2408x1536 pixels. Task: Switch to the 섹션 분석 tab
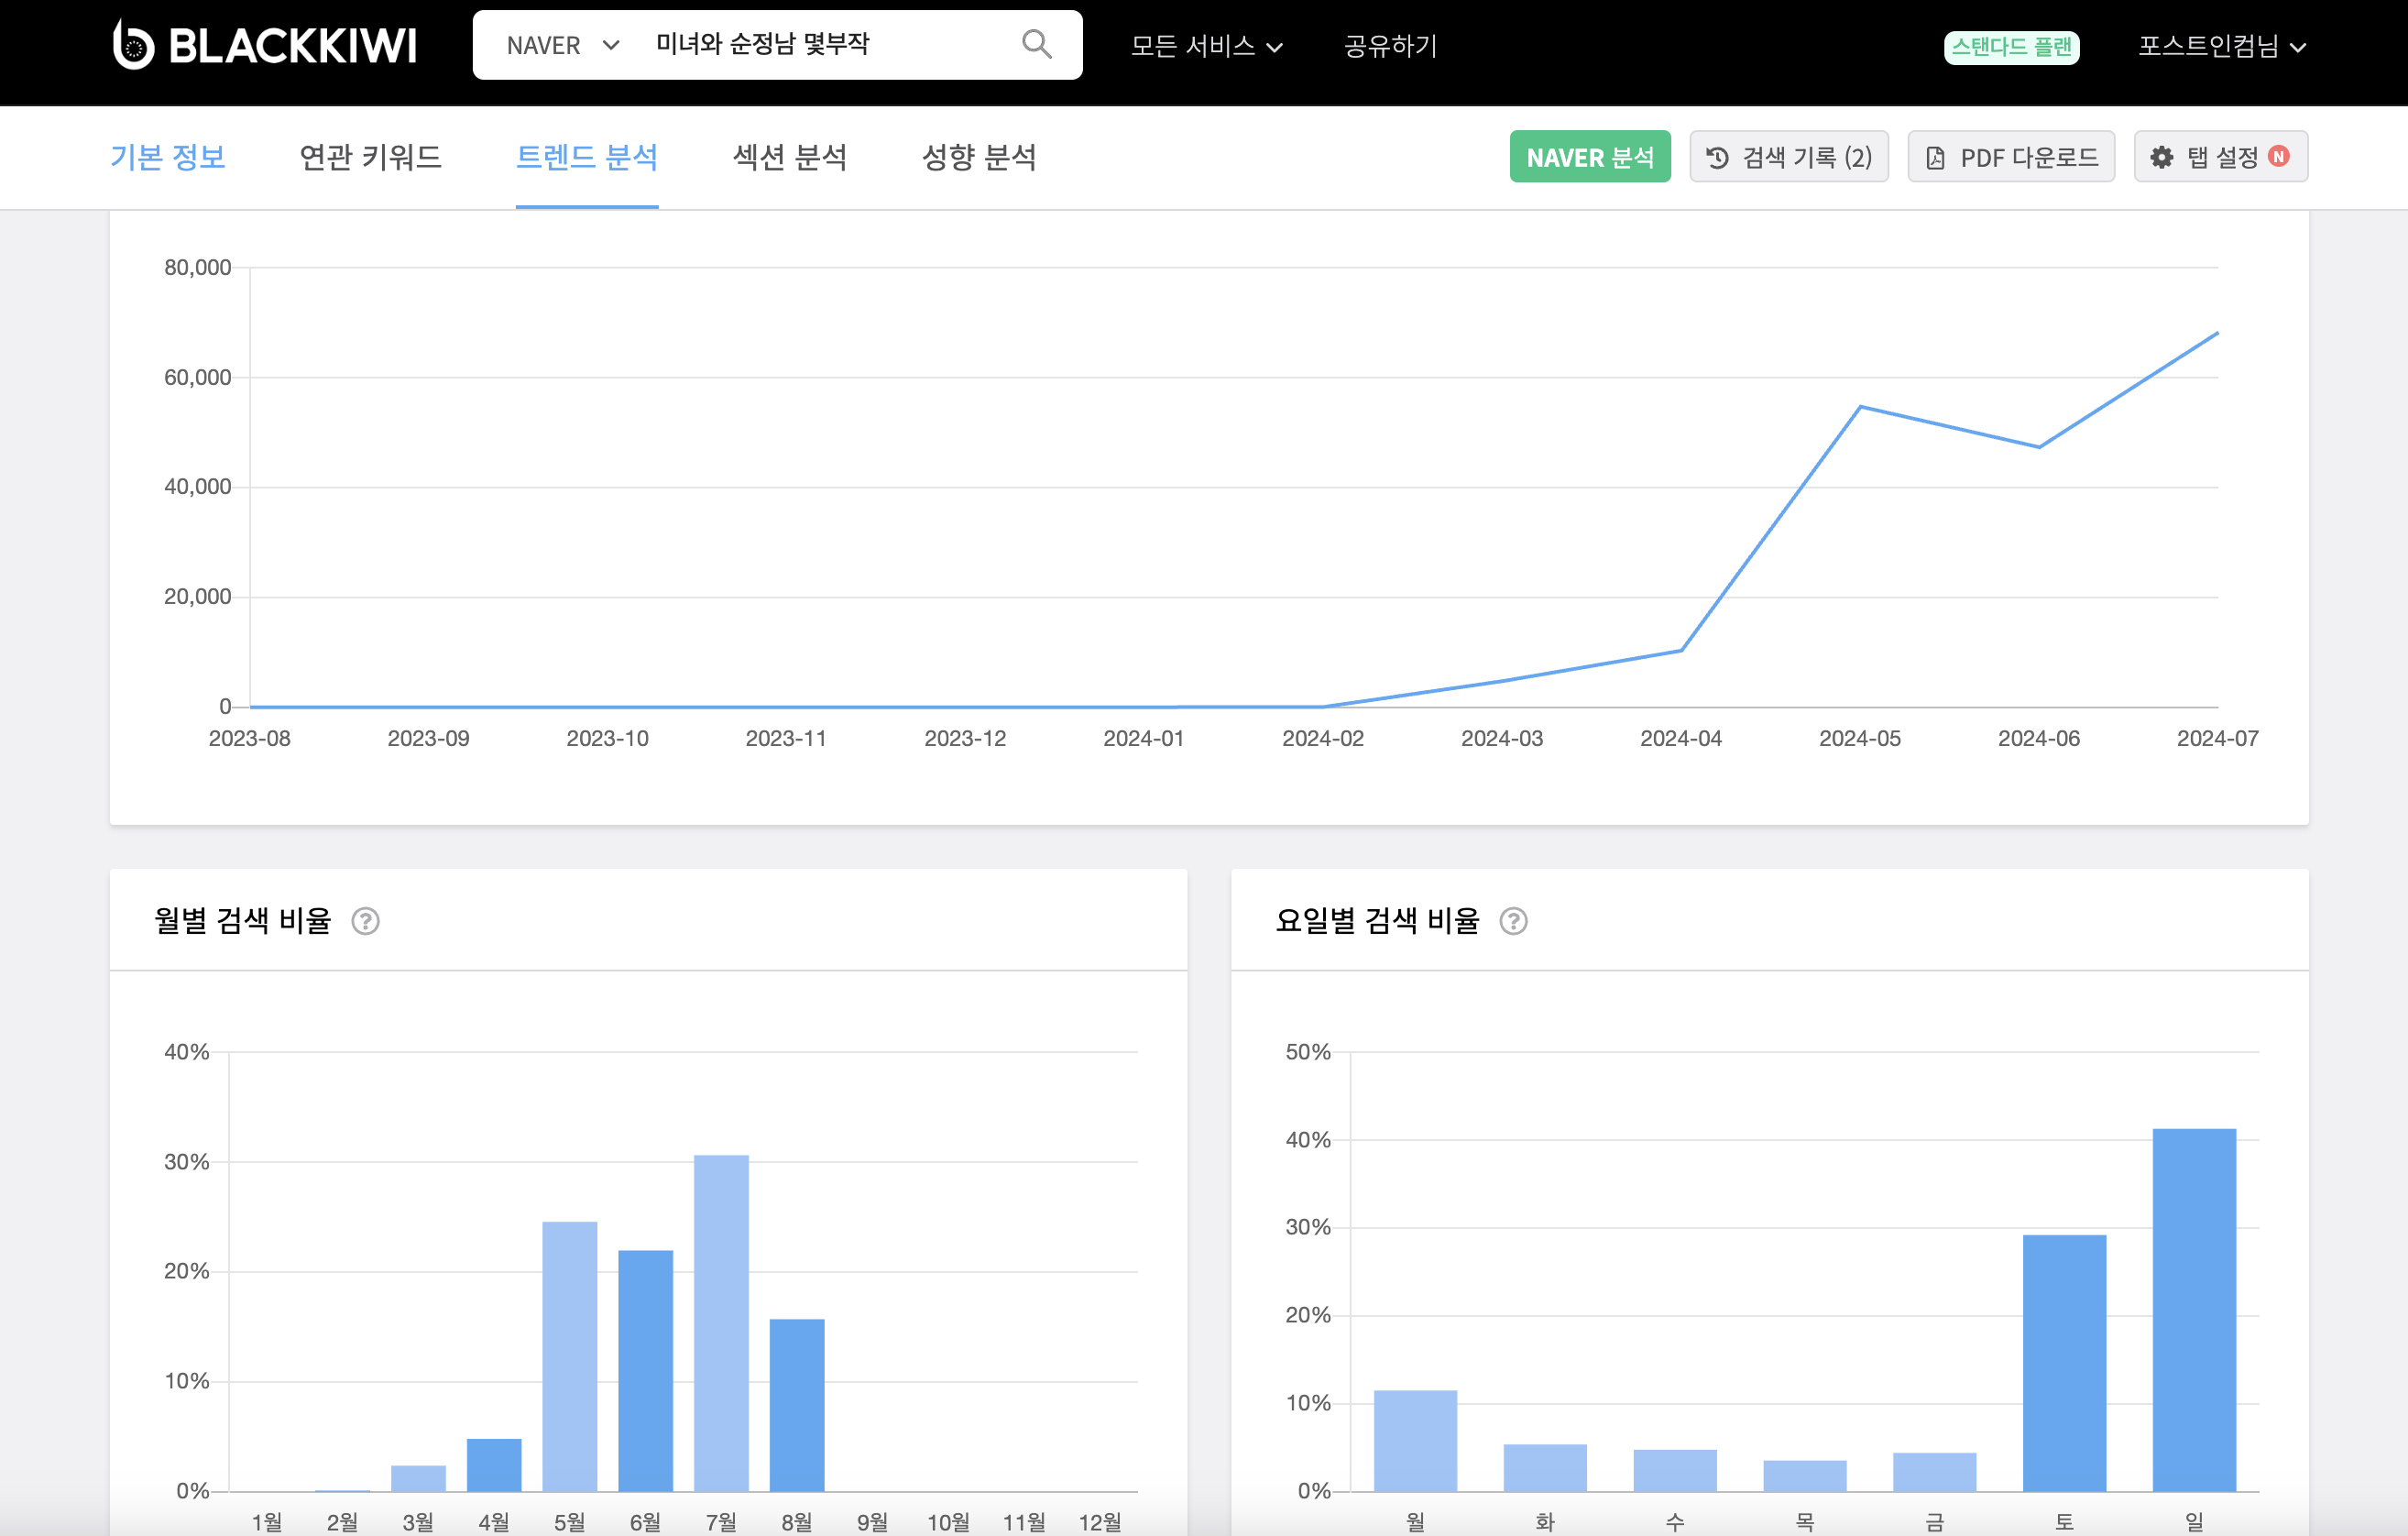789,157
